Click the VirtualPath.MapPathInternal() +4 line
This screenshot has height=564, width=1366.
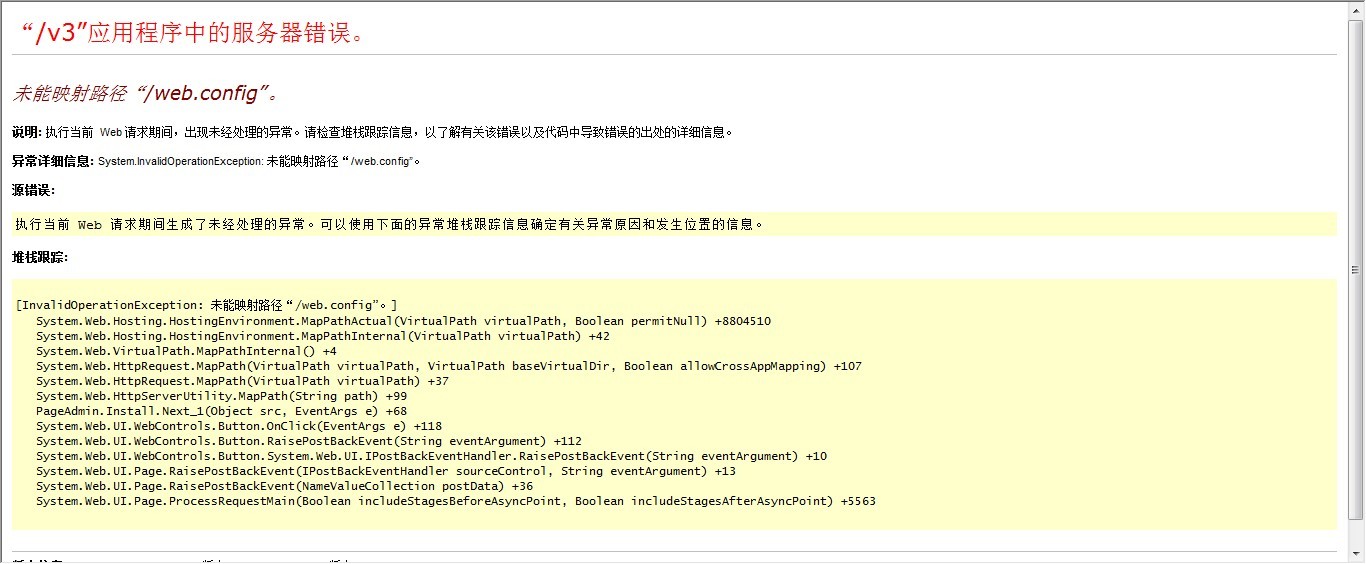click(186, 351)
